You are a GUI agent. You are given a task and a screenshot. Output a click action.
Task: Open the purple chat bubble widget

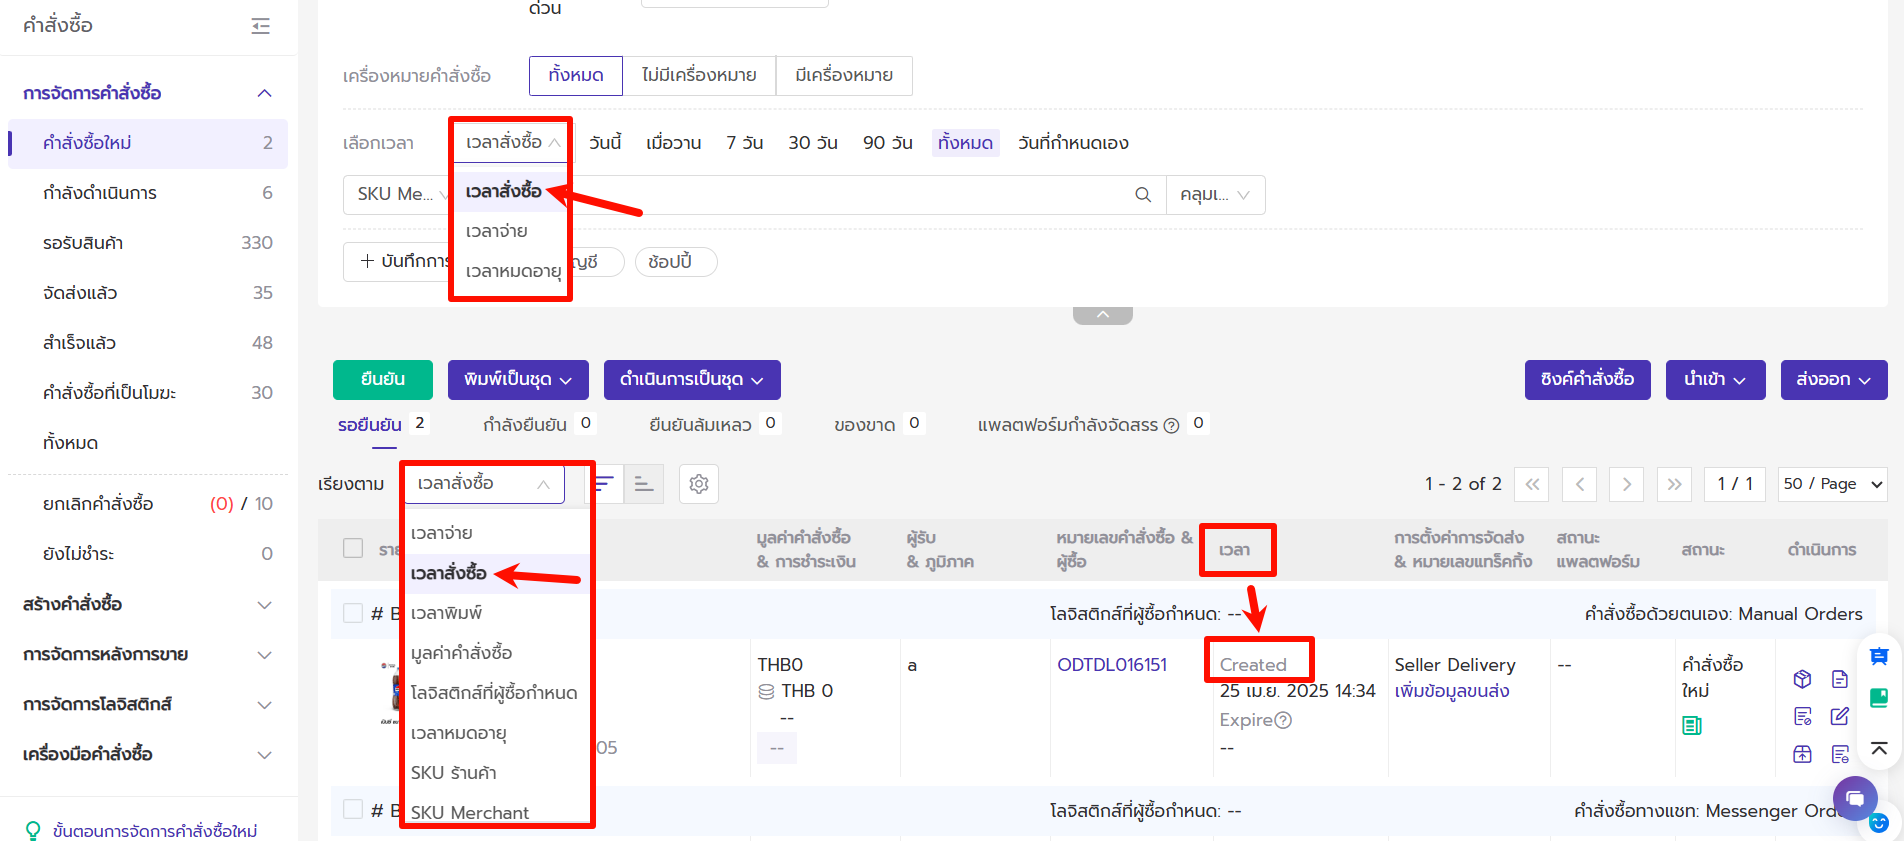[x=1855, y=798]
